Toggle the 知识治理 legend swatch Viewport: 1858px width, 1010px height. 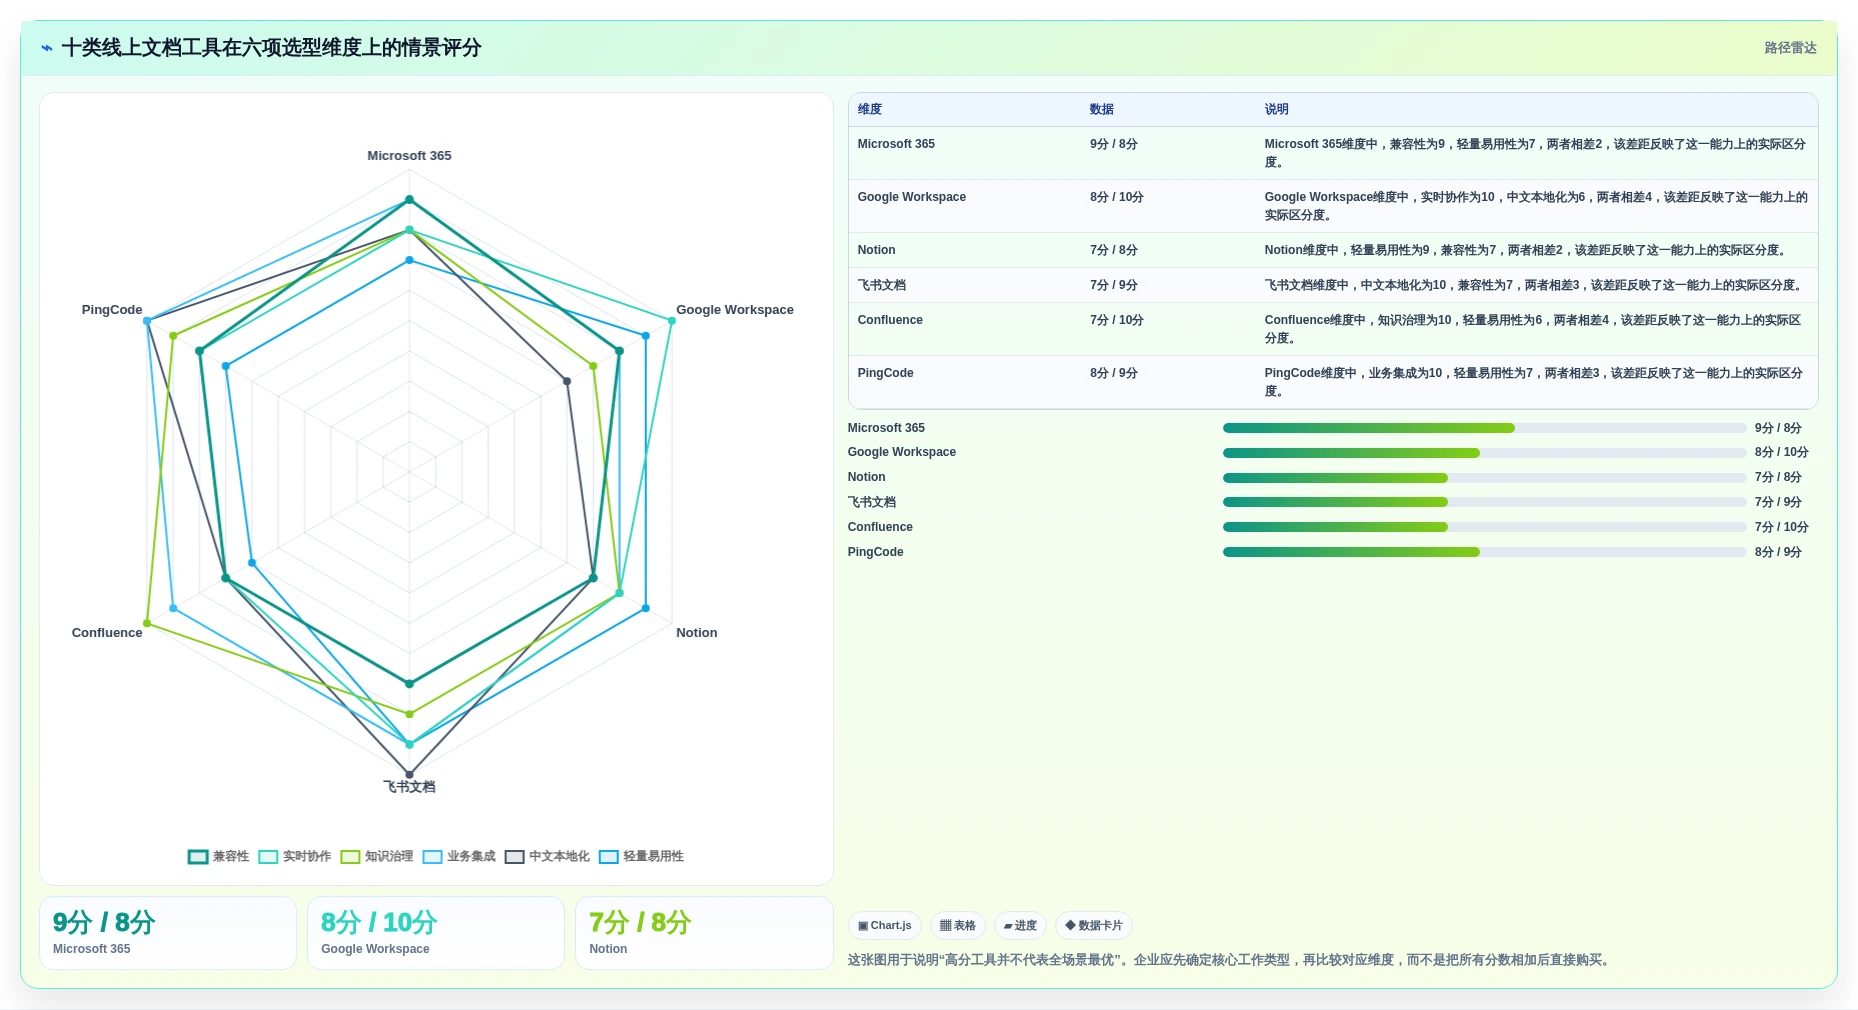coord(350,857)
